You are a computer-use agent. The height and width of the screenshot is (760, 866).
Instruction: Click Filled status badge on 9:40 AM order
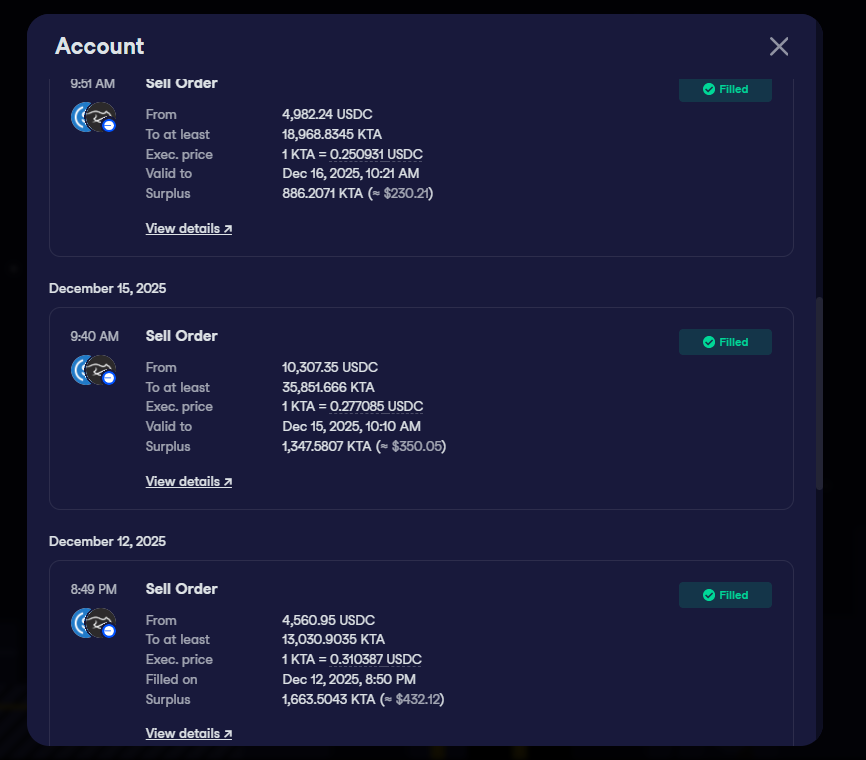(725, 342)
